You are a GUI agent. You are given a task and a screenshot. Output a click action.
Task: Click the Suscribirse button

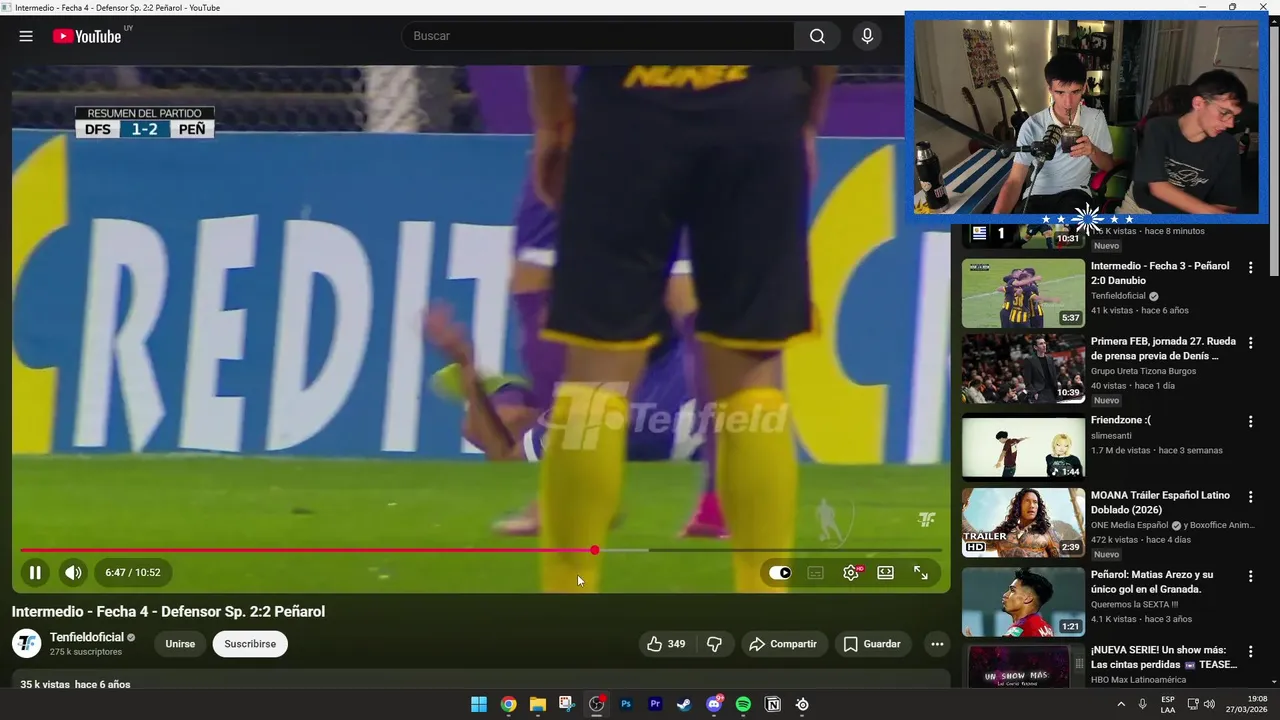pos(250,644)
